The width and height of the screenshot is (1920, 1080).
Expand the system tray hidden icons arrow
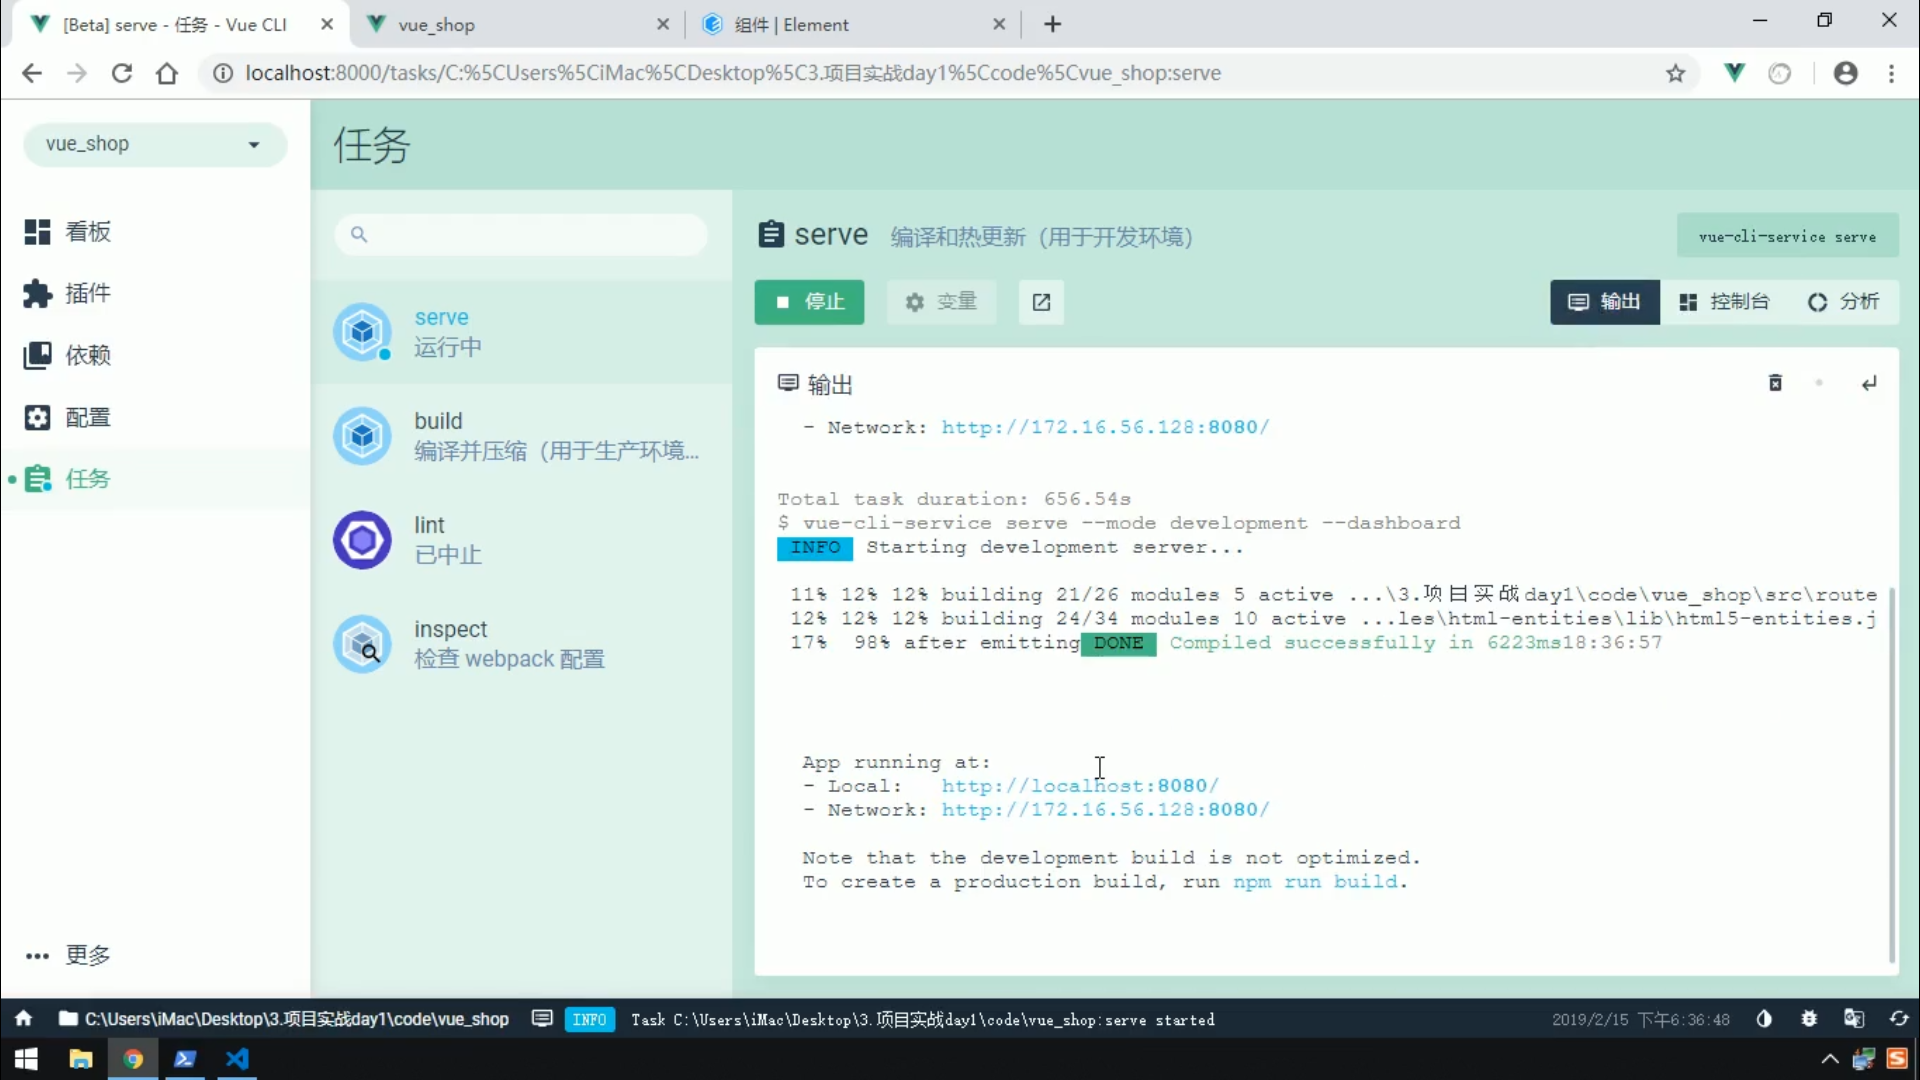coord(1829,1059)
